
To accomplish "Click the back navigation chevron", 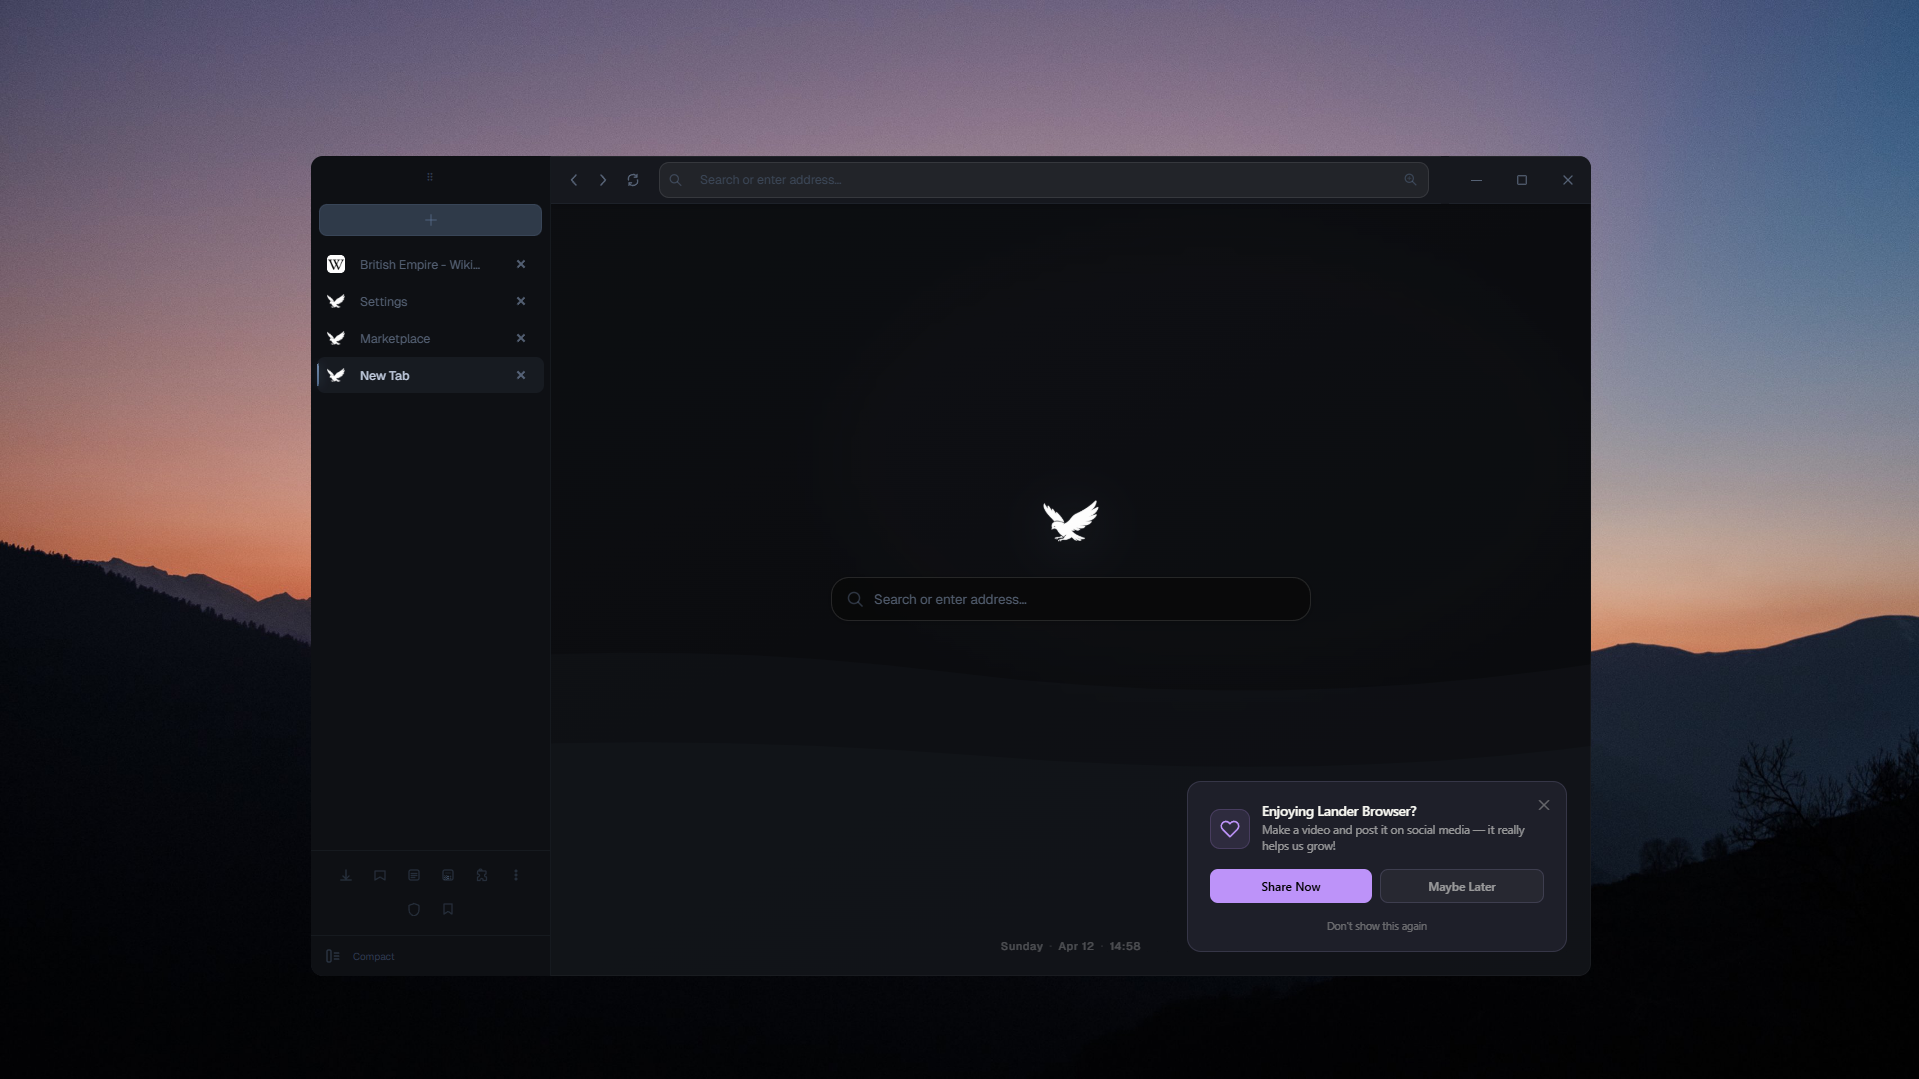I will [x=574, y=179].
